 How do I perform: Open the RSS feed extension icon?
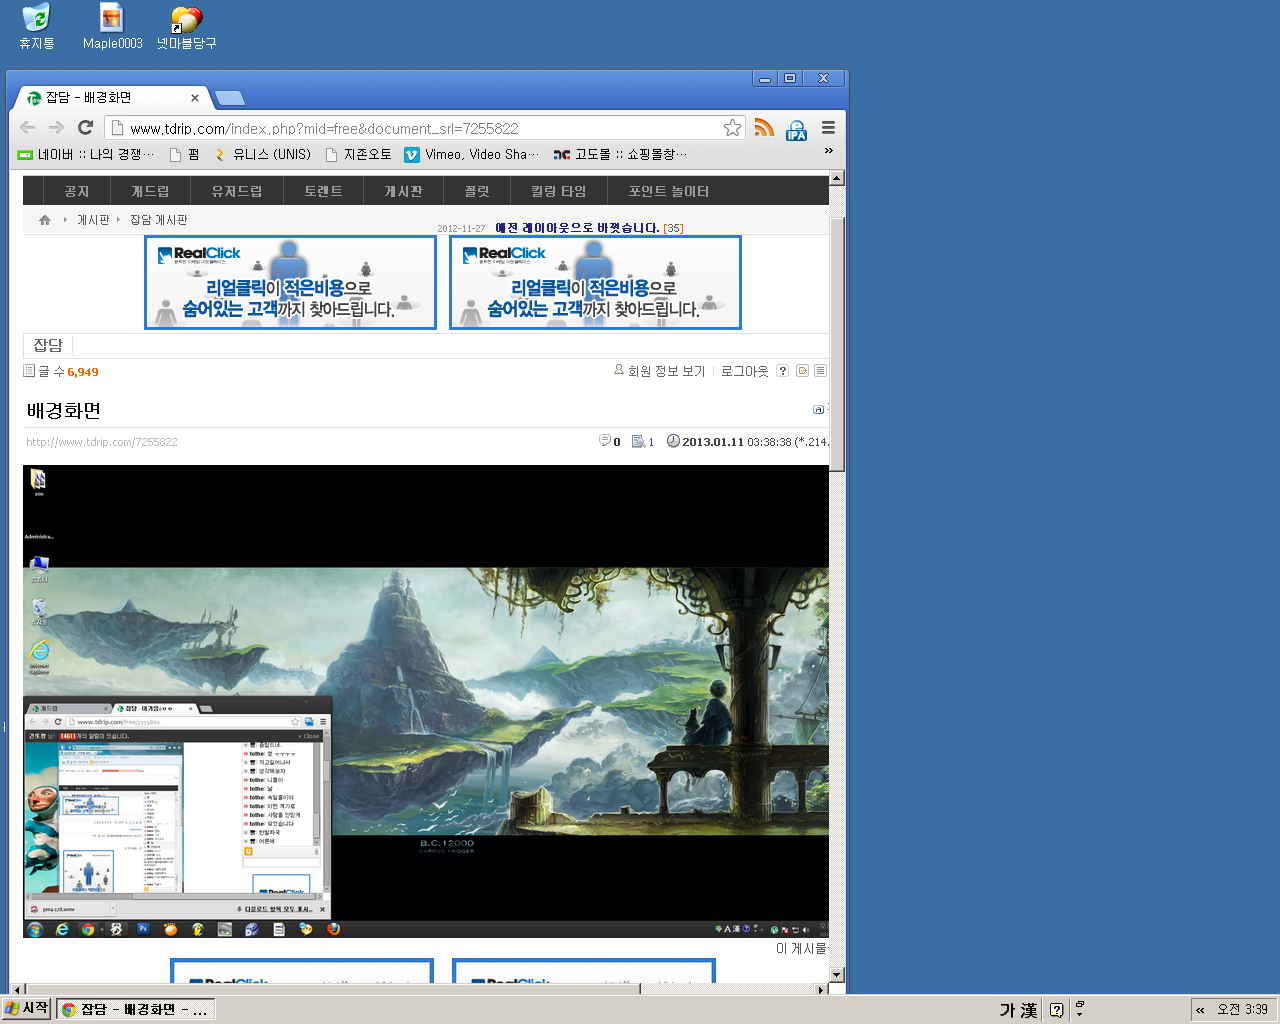[x=764, y=128]
